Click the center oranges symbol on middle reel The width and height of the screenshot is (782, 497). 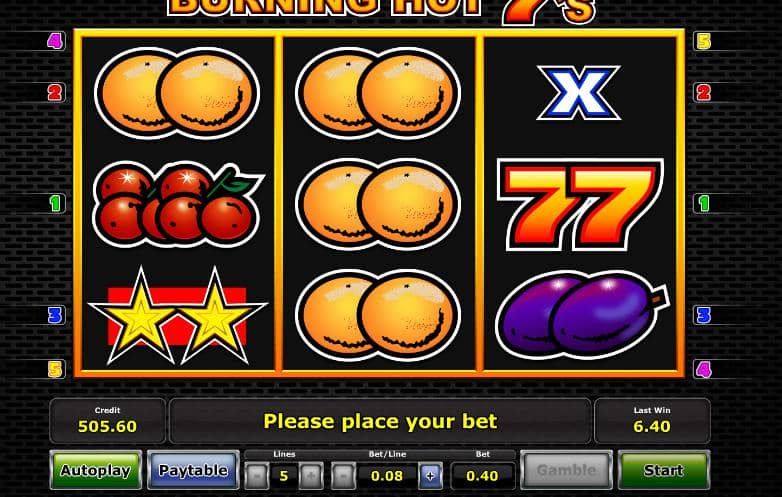[x=378, y=204]
